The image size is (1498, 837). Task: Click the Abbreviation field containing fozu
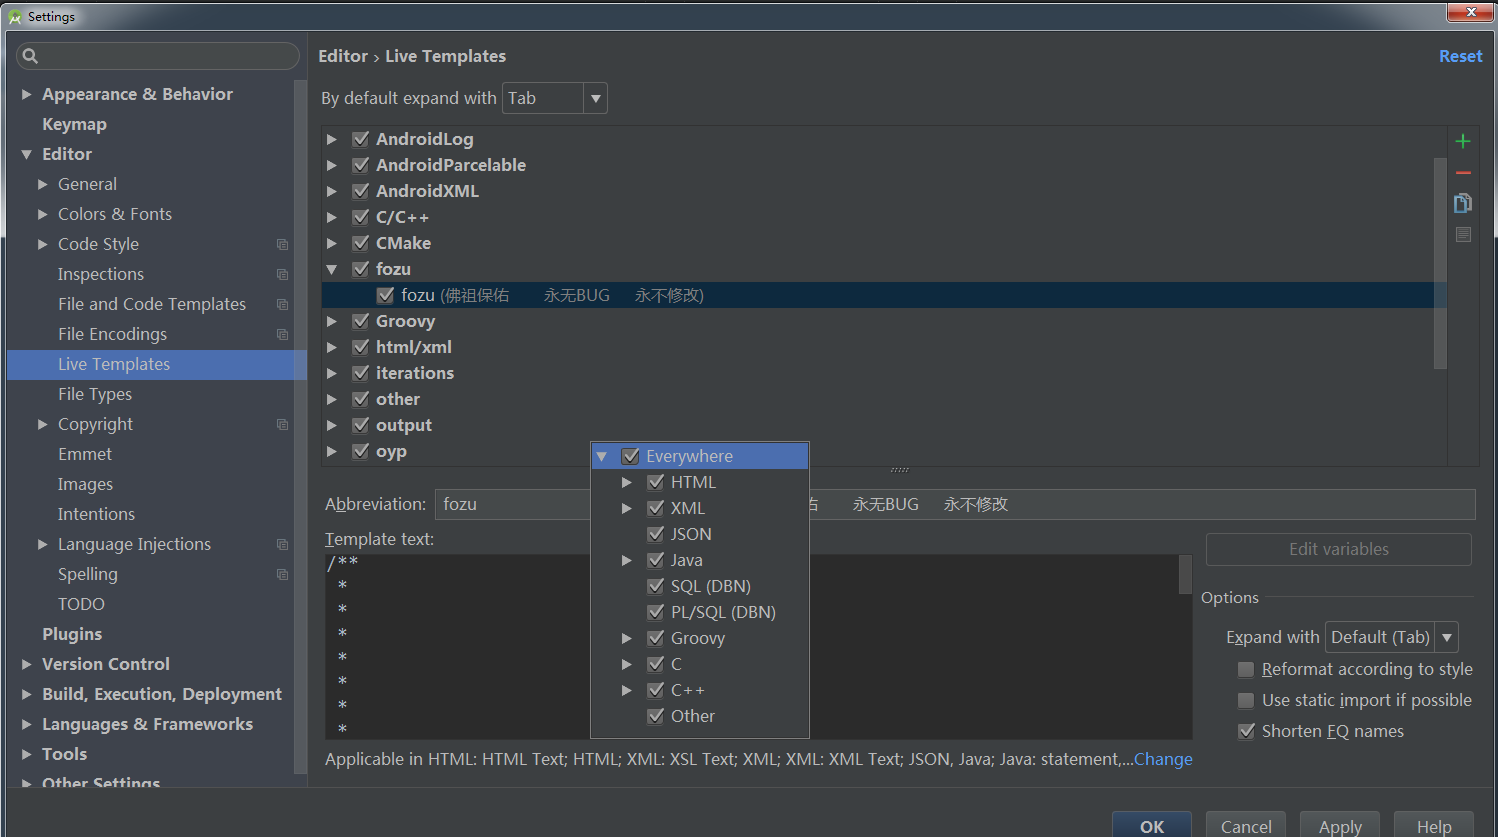click(x=514, y=504)
